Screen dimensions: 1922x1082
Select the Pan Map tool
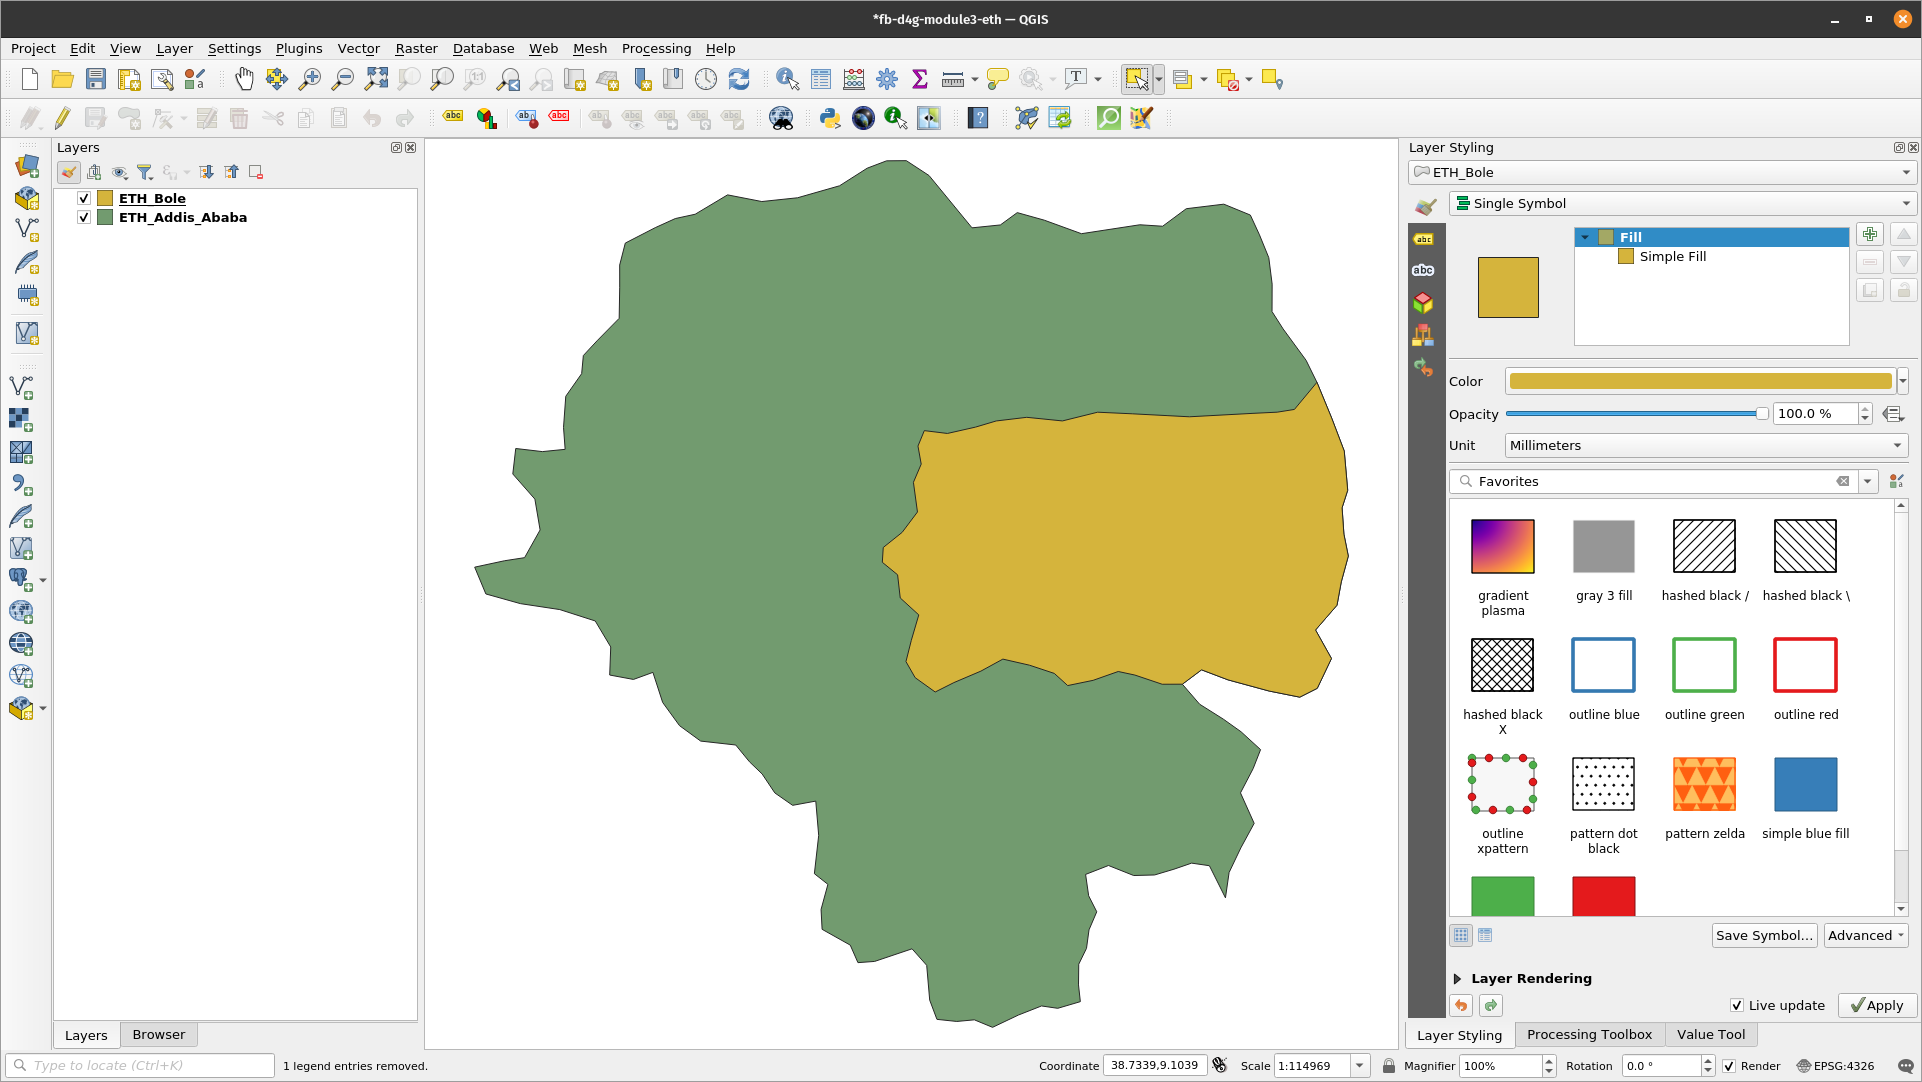coord(243,78)
